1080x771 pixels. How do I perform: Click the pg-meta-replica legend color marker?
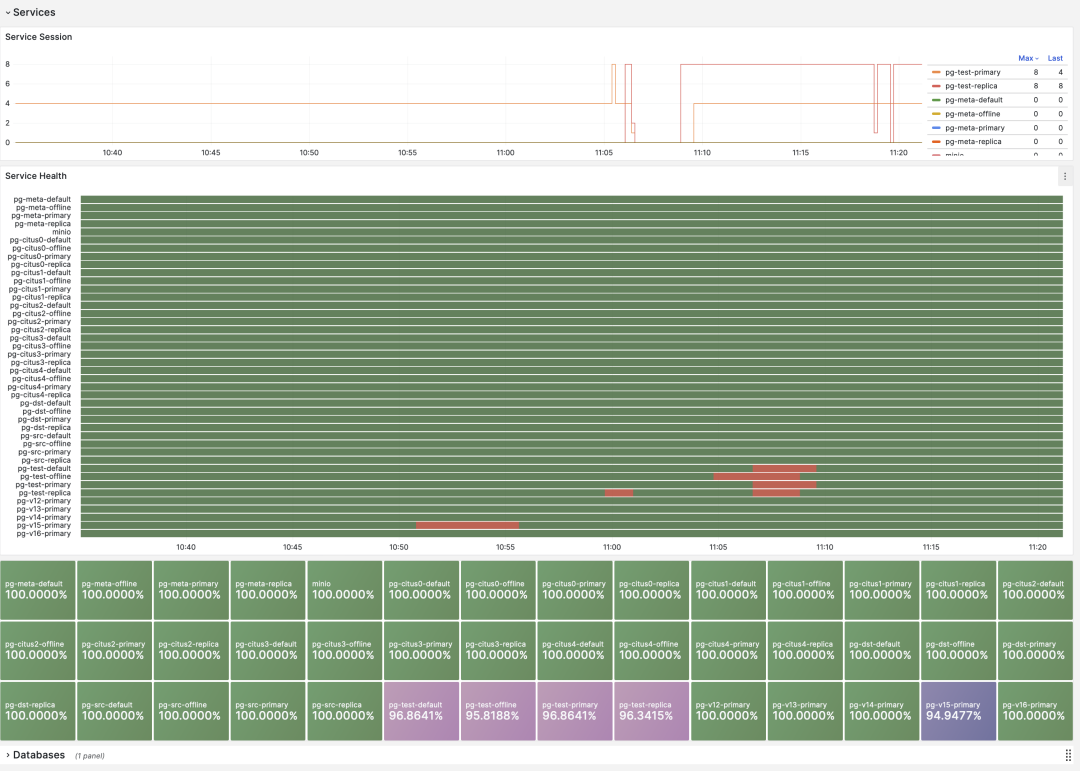(x=936, y=142)
